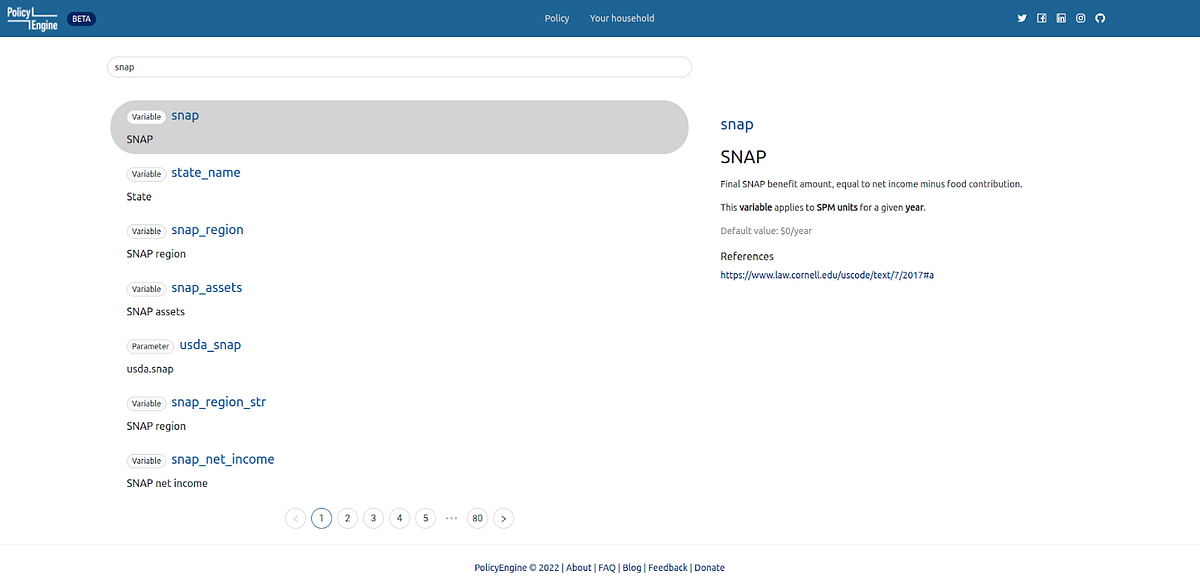Open the FAQ page in the footer
The height and width of the screenshot is (586, 1200).
607,567
